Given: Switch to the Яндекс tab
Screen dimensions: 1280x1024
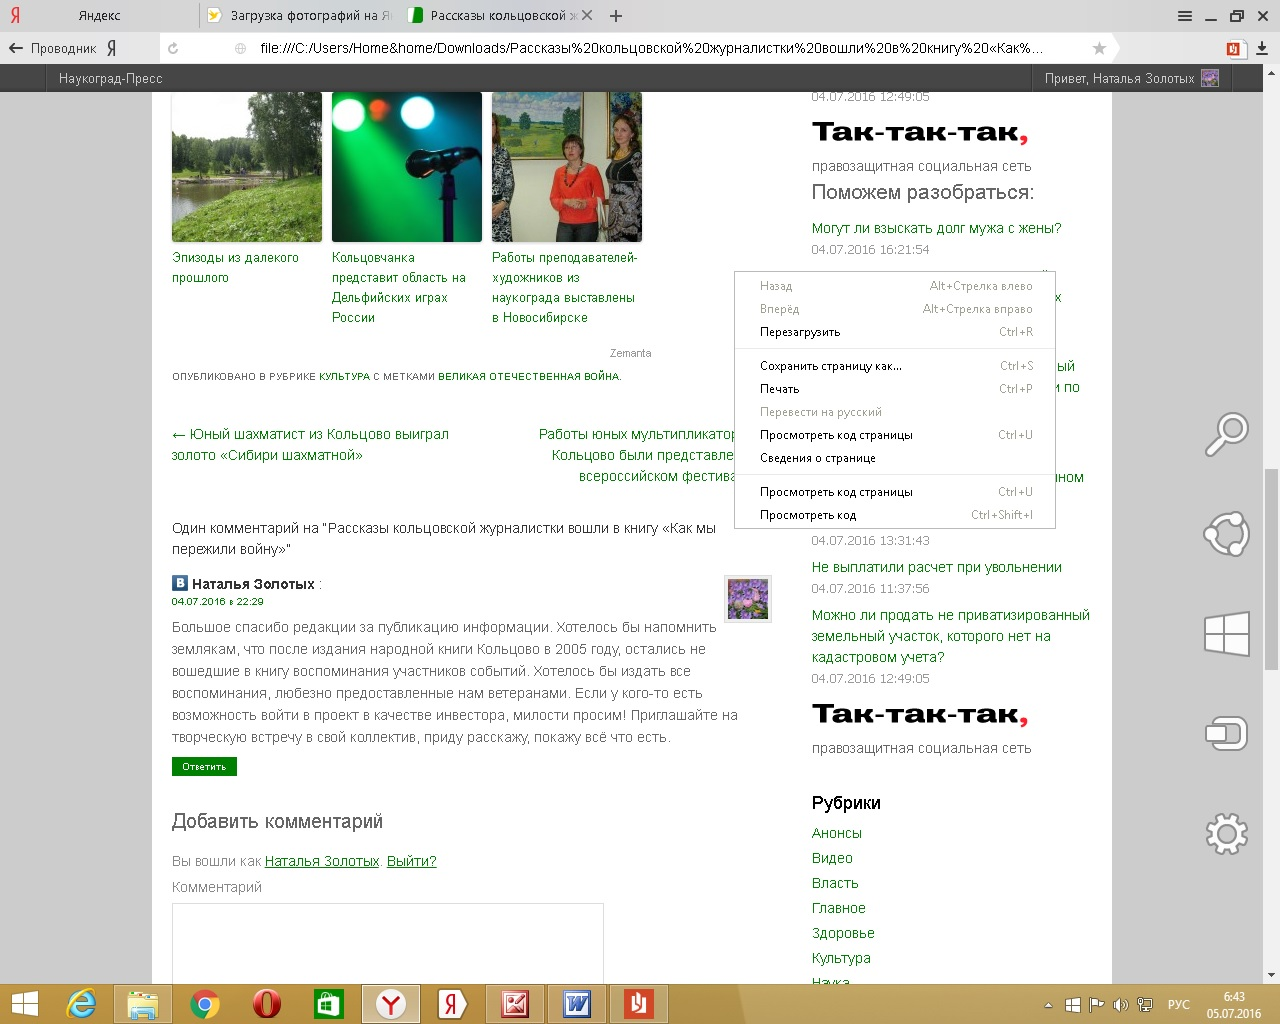Looking at the screenshot, I should tap(99, 16).
